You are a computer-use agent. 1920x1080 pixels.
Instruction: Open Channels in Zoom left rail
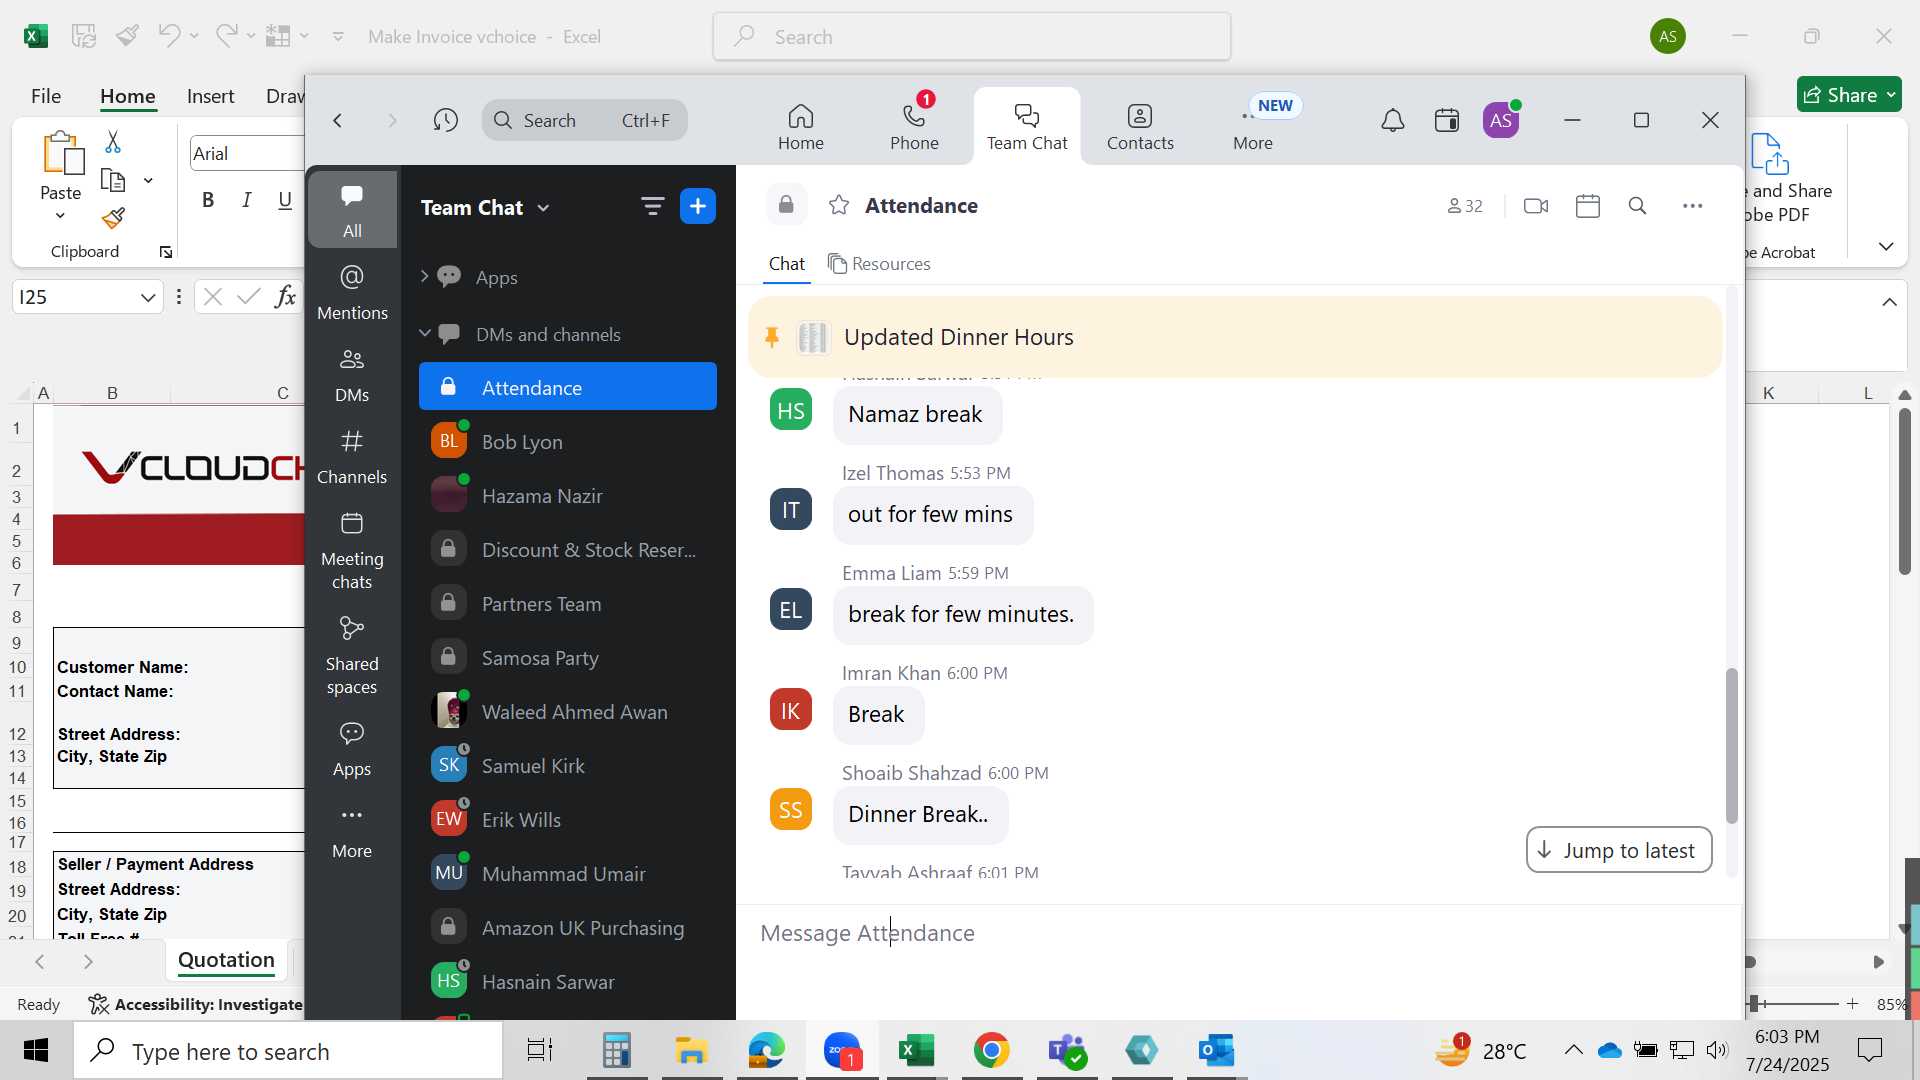(352, 457)
